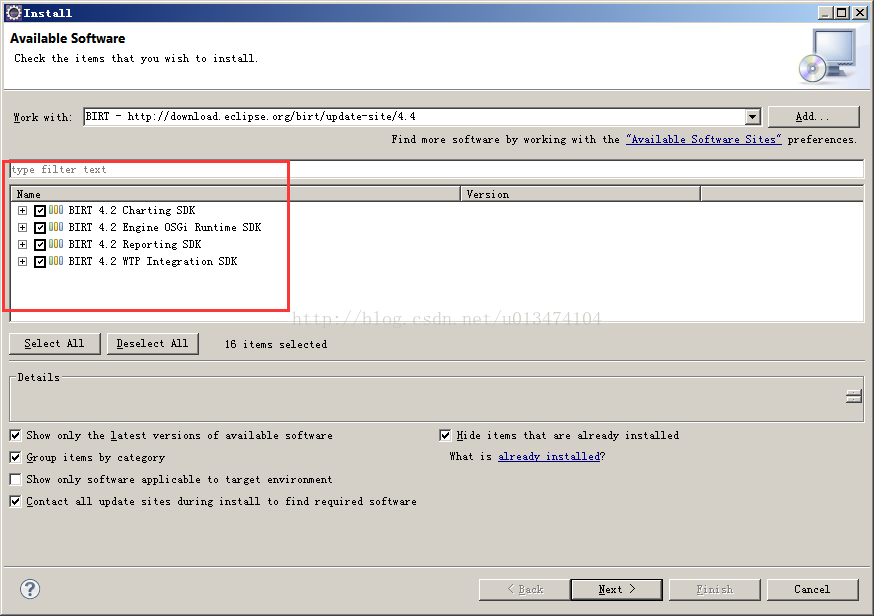Click the type filter text field
This screenshot has height=616, width=874.
(436, 169)
